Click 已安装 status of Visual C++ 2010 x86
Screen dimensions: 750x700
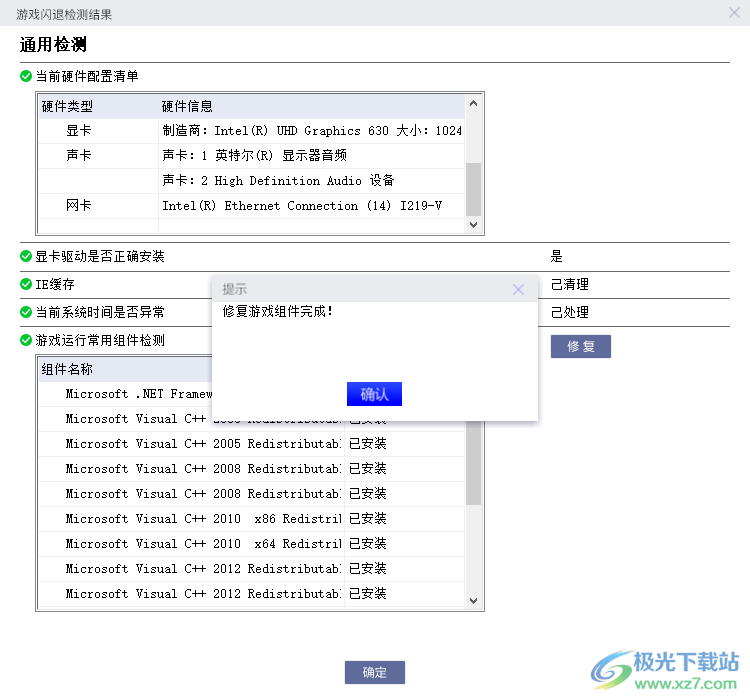click(x=367, y=518)
